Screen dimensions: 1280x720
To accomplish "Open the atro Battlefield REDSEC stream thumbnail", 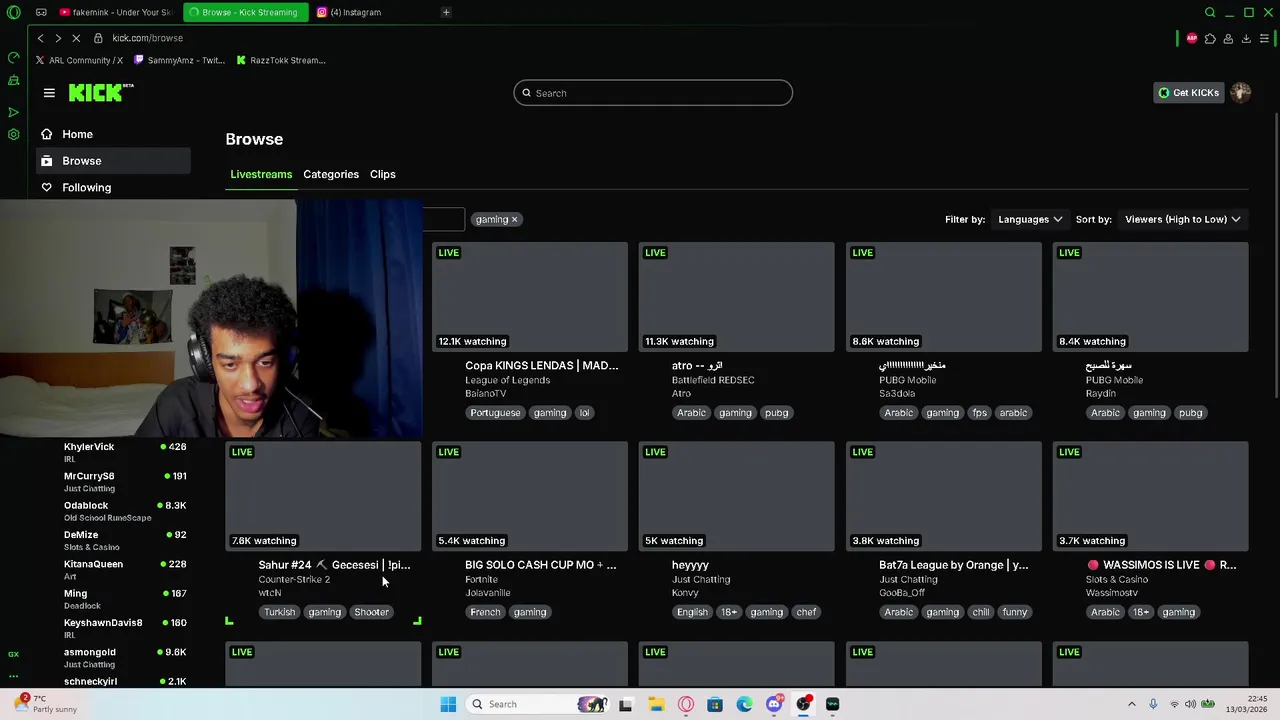I will coord(736,296).
